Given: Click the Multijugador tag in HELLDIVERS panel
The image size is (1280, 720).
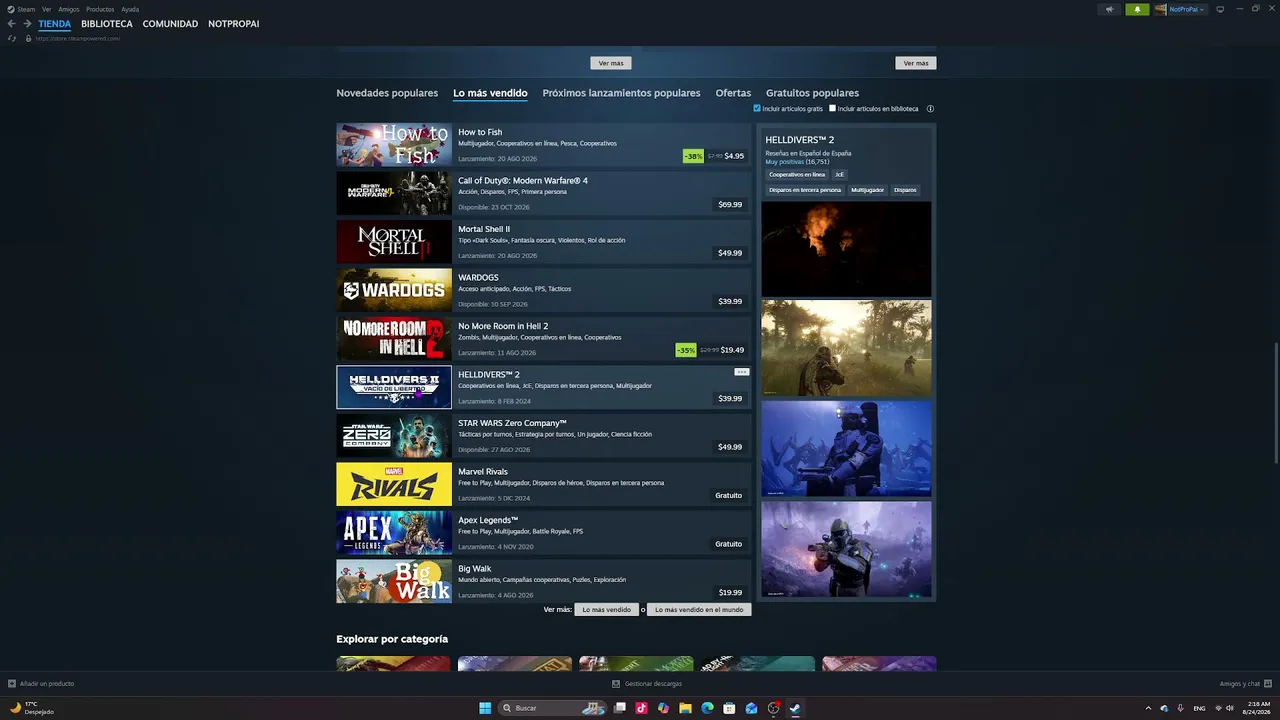Looking at the screenshot, I should (867, 190).
